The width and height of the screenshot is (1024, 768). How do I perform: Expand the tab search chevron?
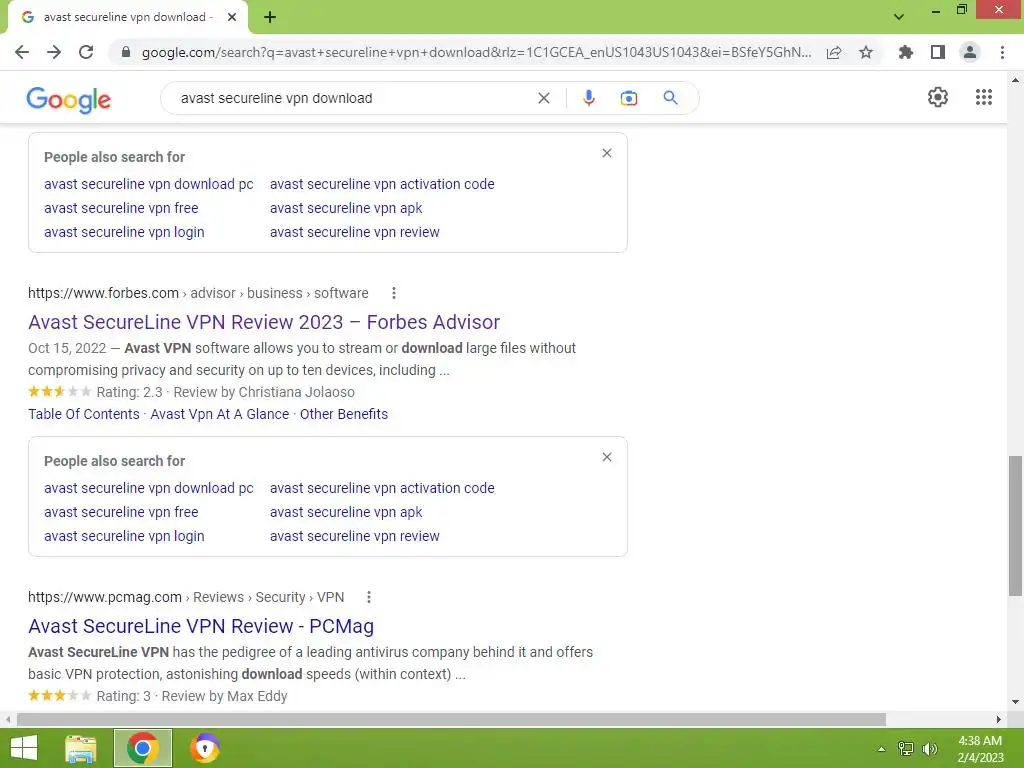coord(899,17)
